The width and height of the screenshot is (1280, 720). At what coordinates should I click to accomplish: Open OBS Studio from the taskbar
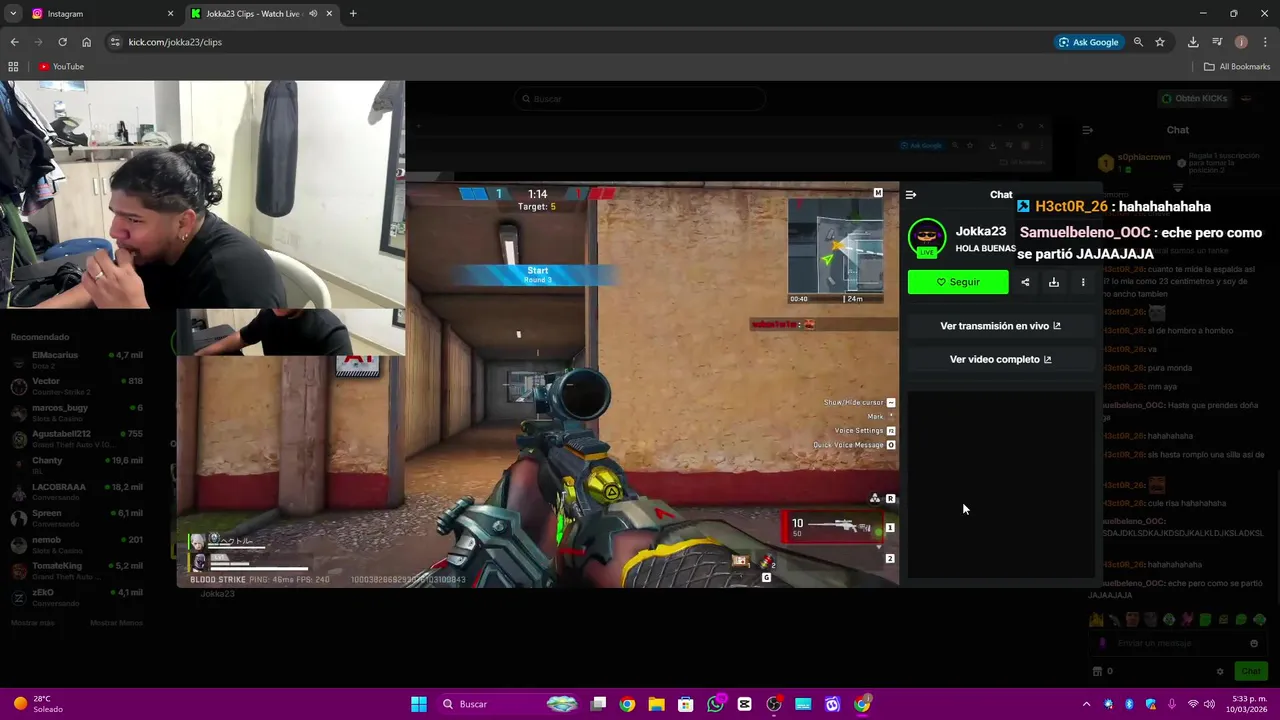tap(774, 704)
